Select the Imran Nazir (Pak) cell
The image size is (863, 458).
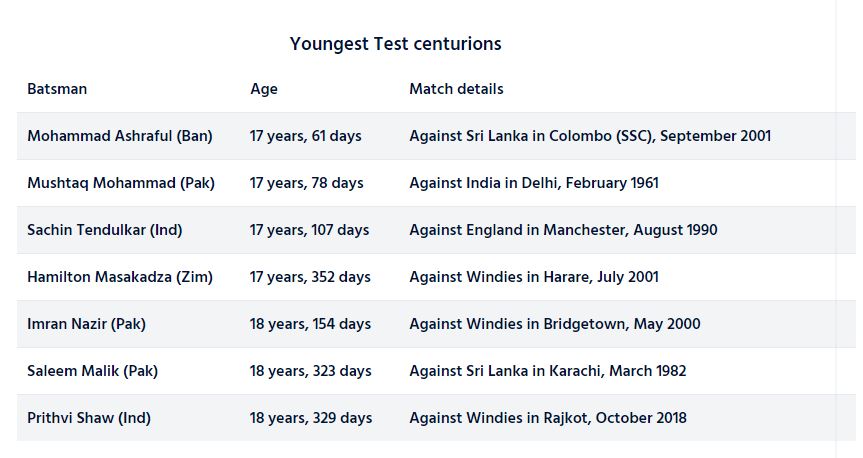(87, 324)
